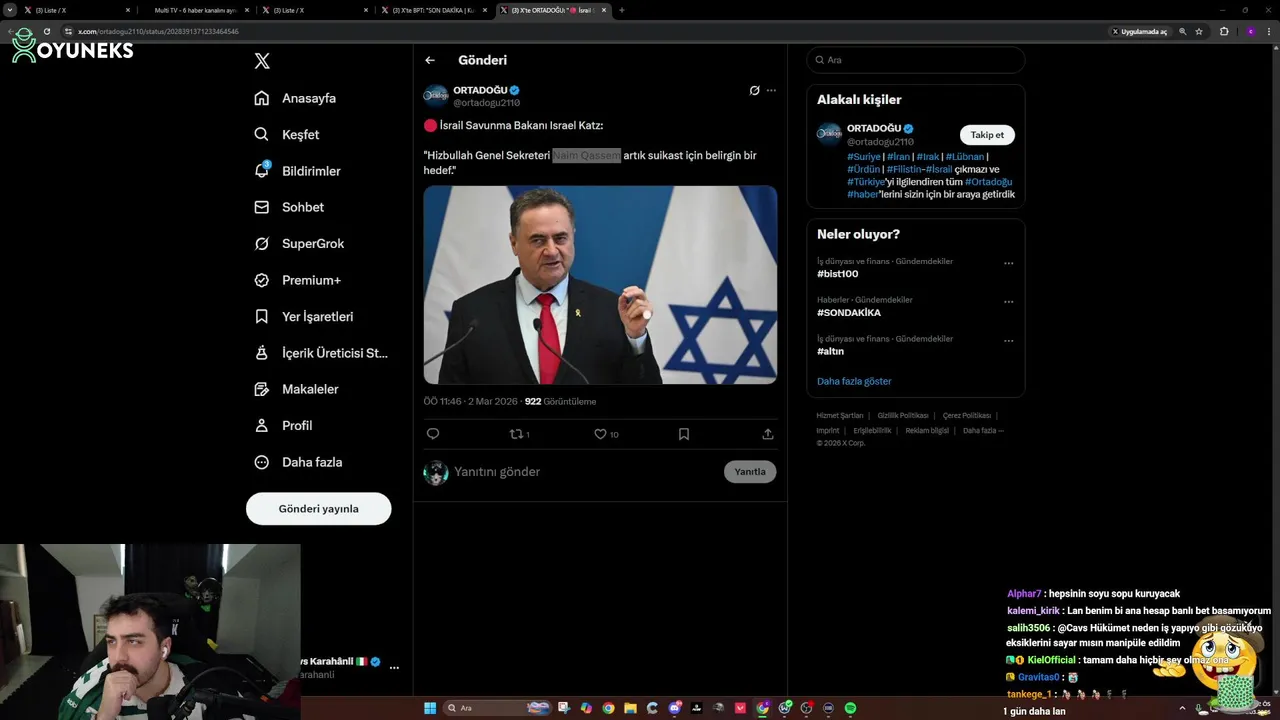Click the Ara search box
1280x720 pixels.
point(916,60)
